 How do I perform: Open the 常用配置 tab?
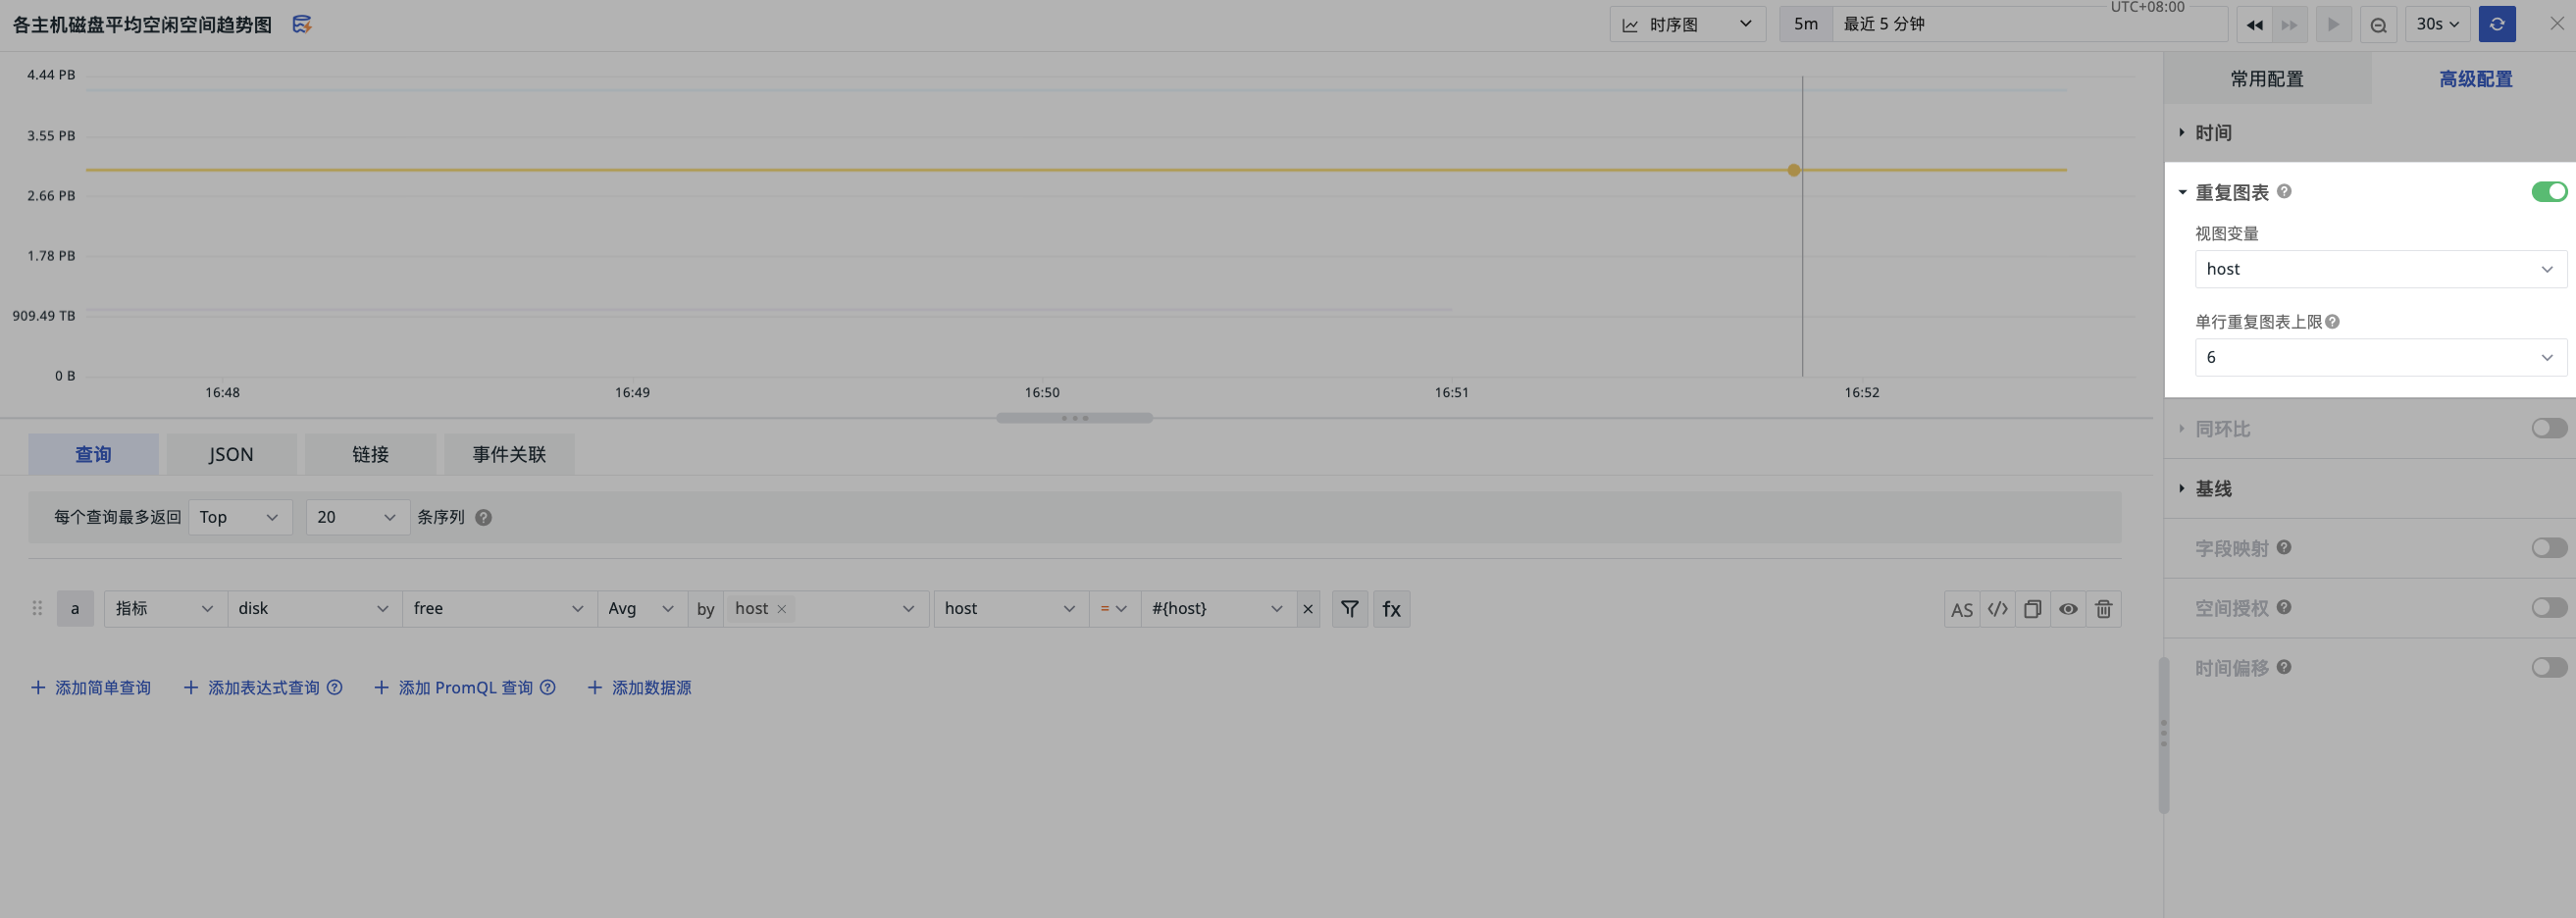tap(2266, 79)
